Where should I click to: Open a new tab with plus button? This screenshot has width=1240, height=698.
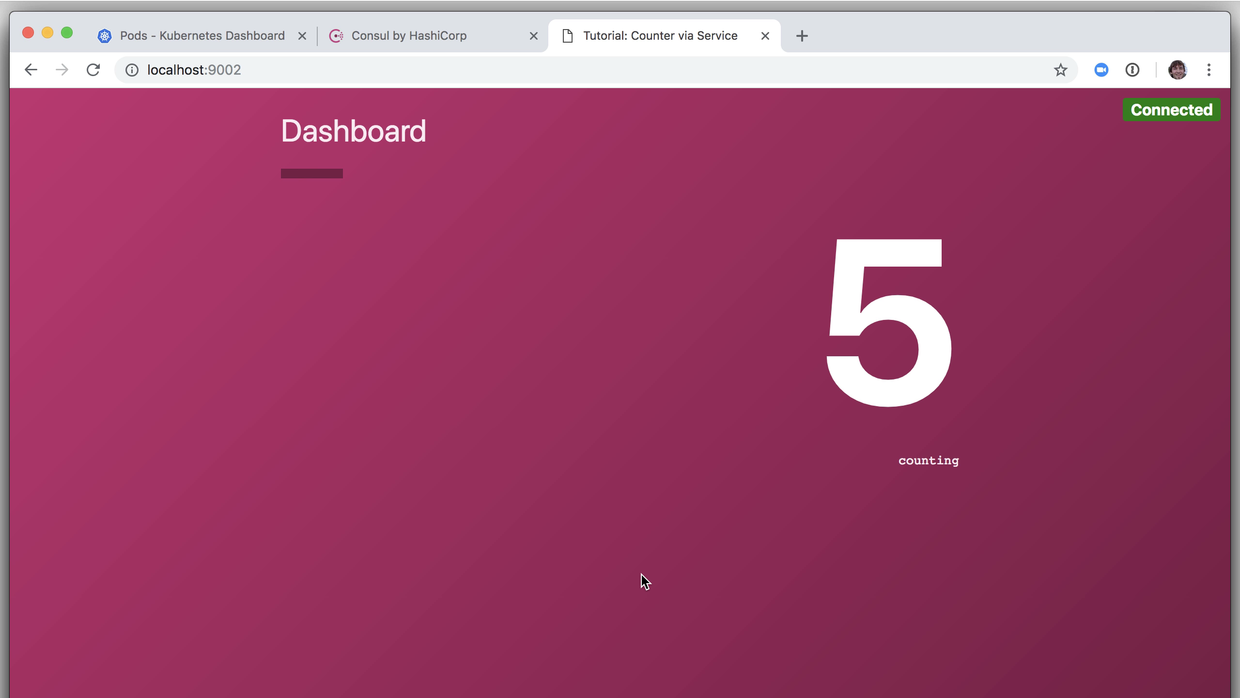pos(801,35)
